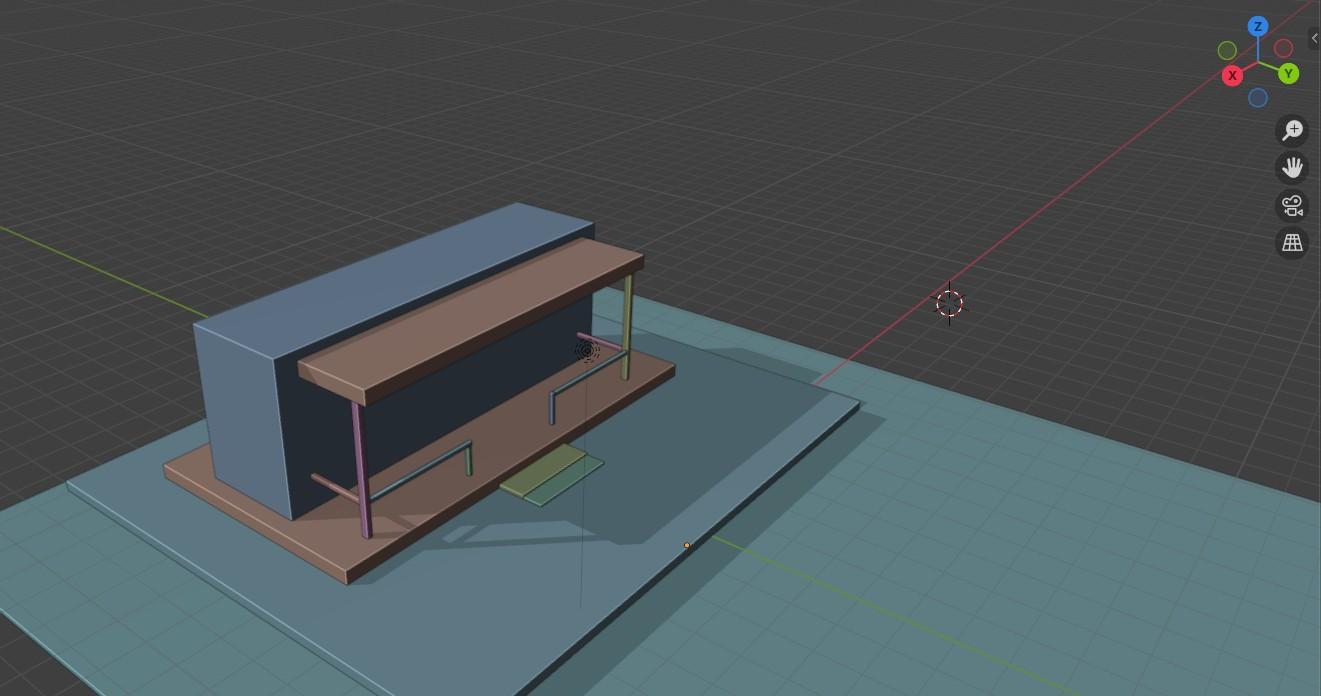The height and width of the screenshot is (696, 1321).
Task: Click the zoom magnifier icon in viewport
Action: tap(1292, 130)
